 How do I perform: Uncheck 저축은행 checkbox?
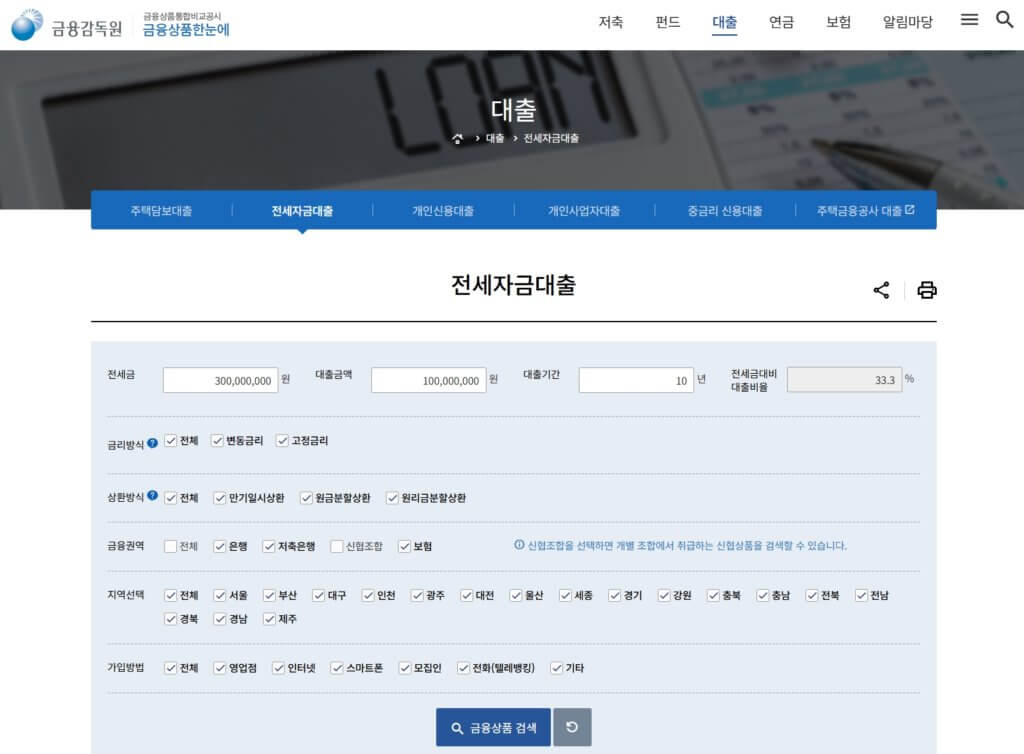(x=269, y=546)
